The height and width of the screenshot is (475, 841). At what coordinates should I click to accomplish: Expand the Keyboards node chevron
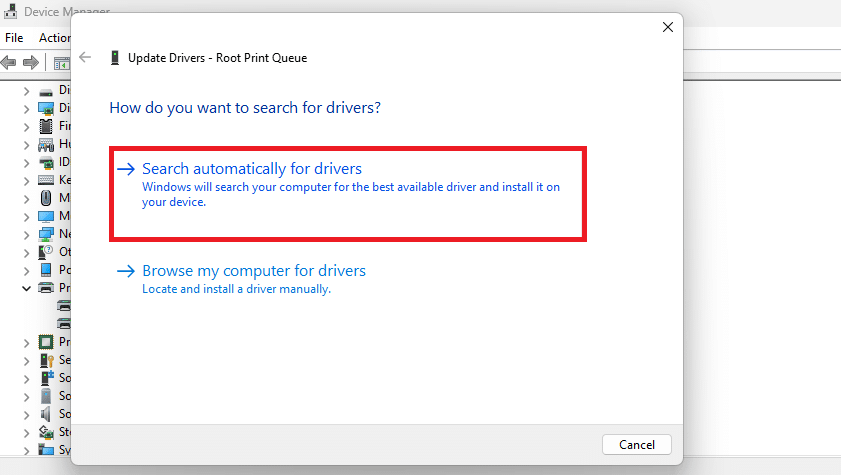[26, 181]
